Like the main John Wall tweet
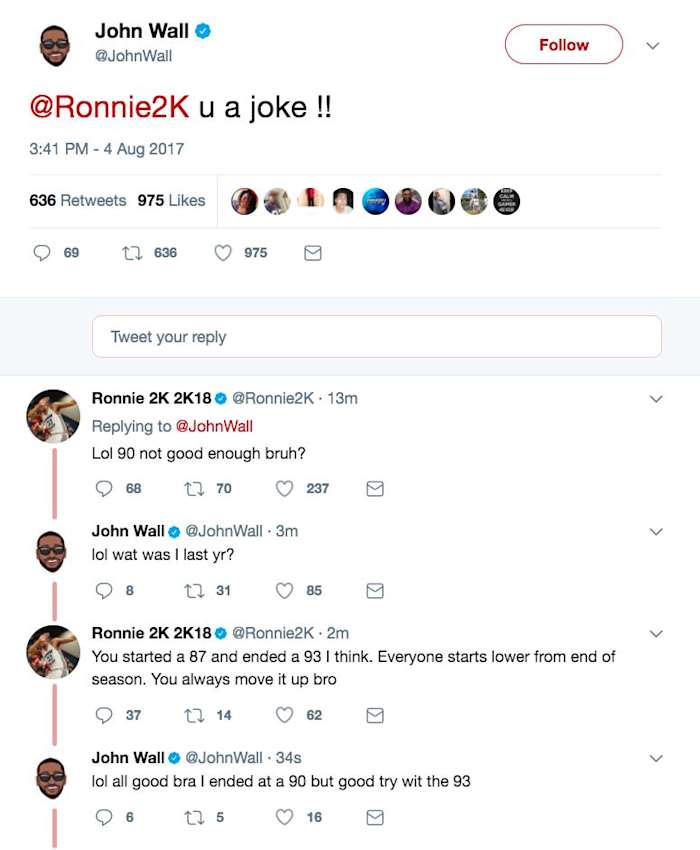Screen dimensions: 700x850 pos(222,253)
